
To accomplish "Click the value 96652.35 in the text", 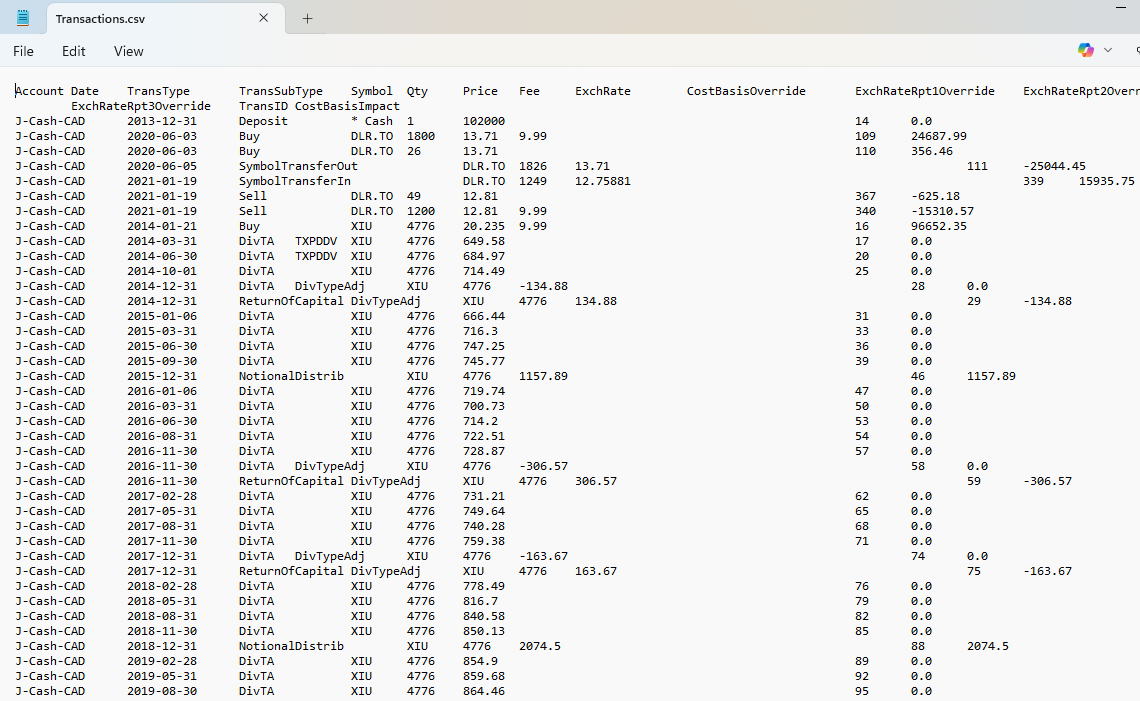I will pyautogui.click(x=939, y=226).
